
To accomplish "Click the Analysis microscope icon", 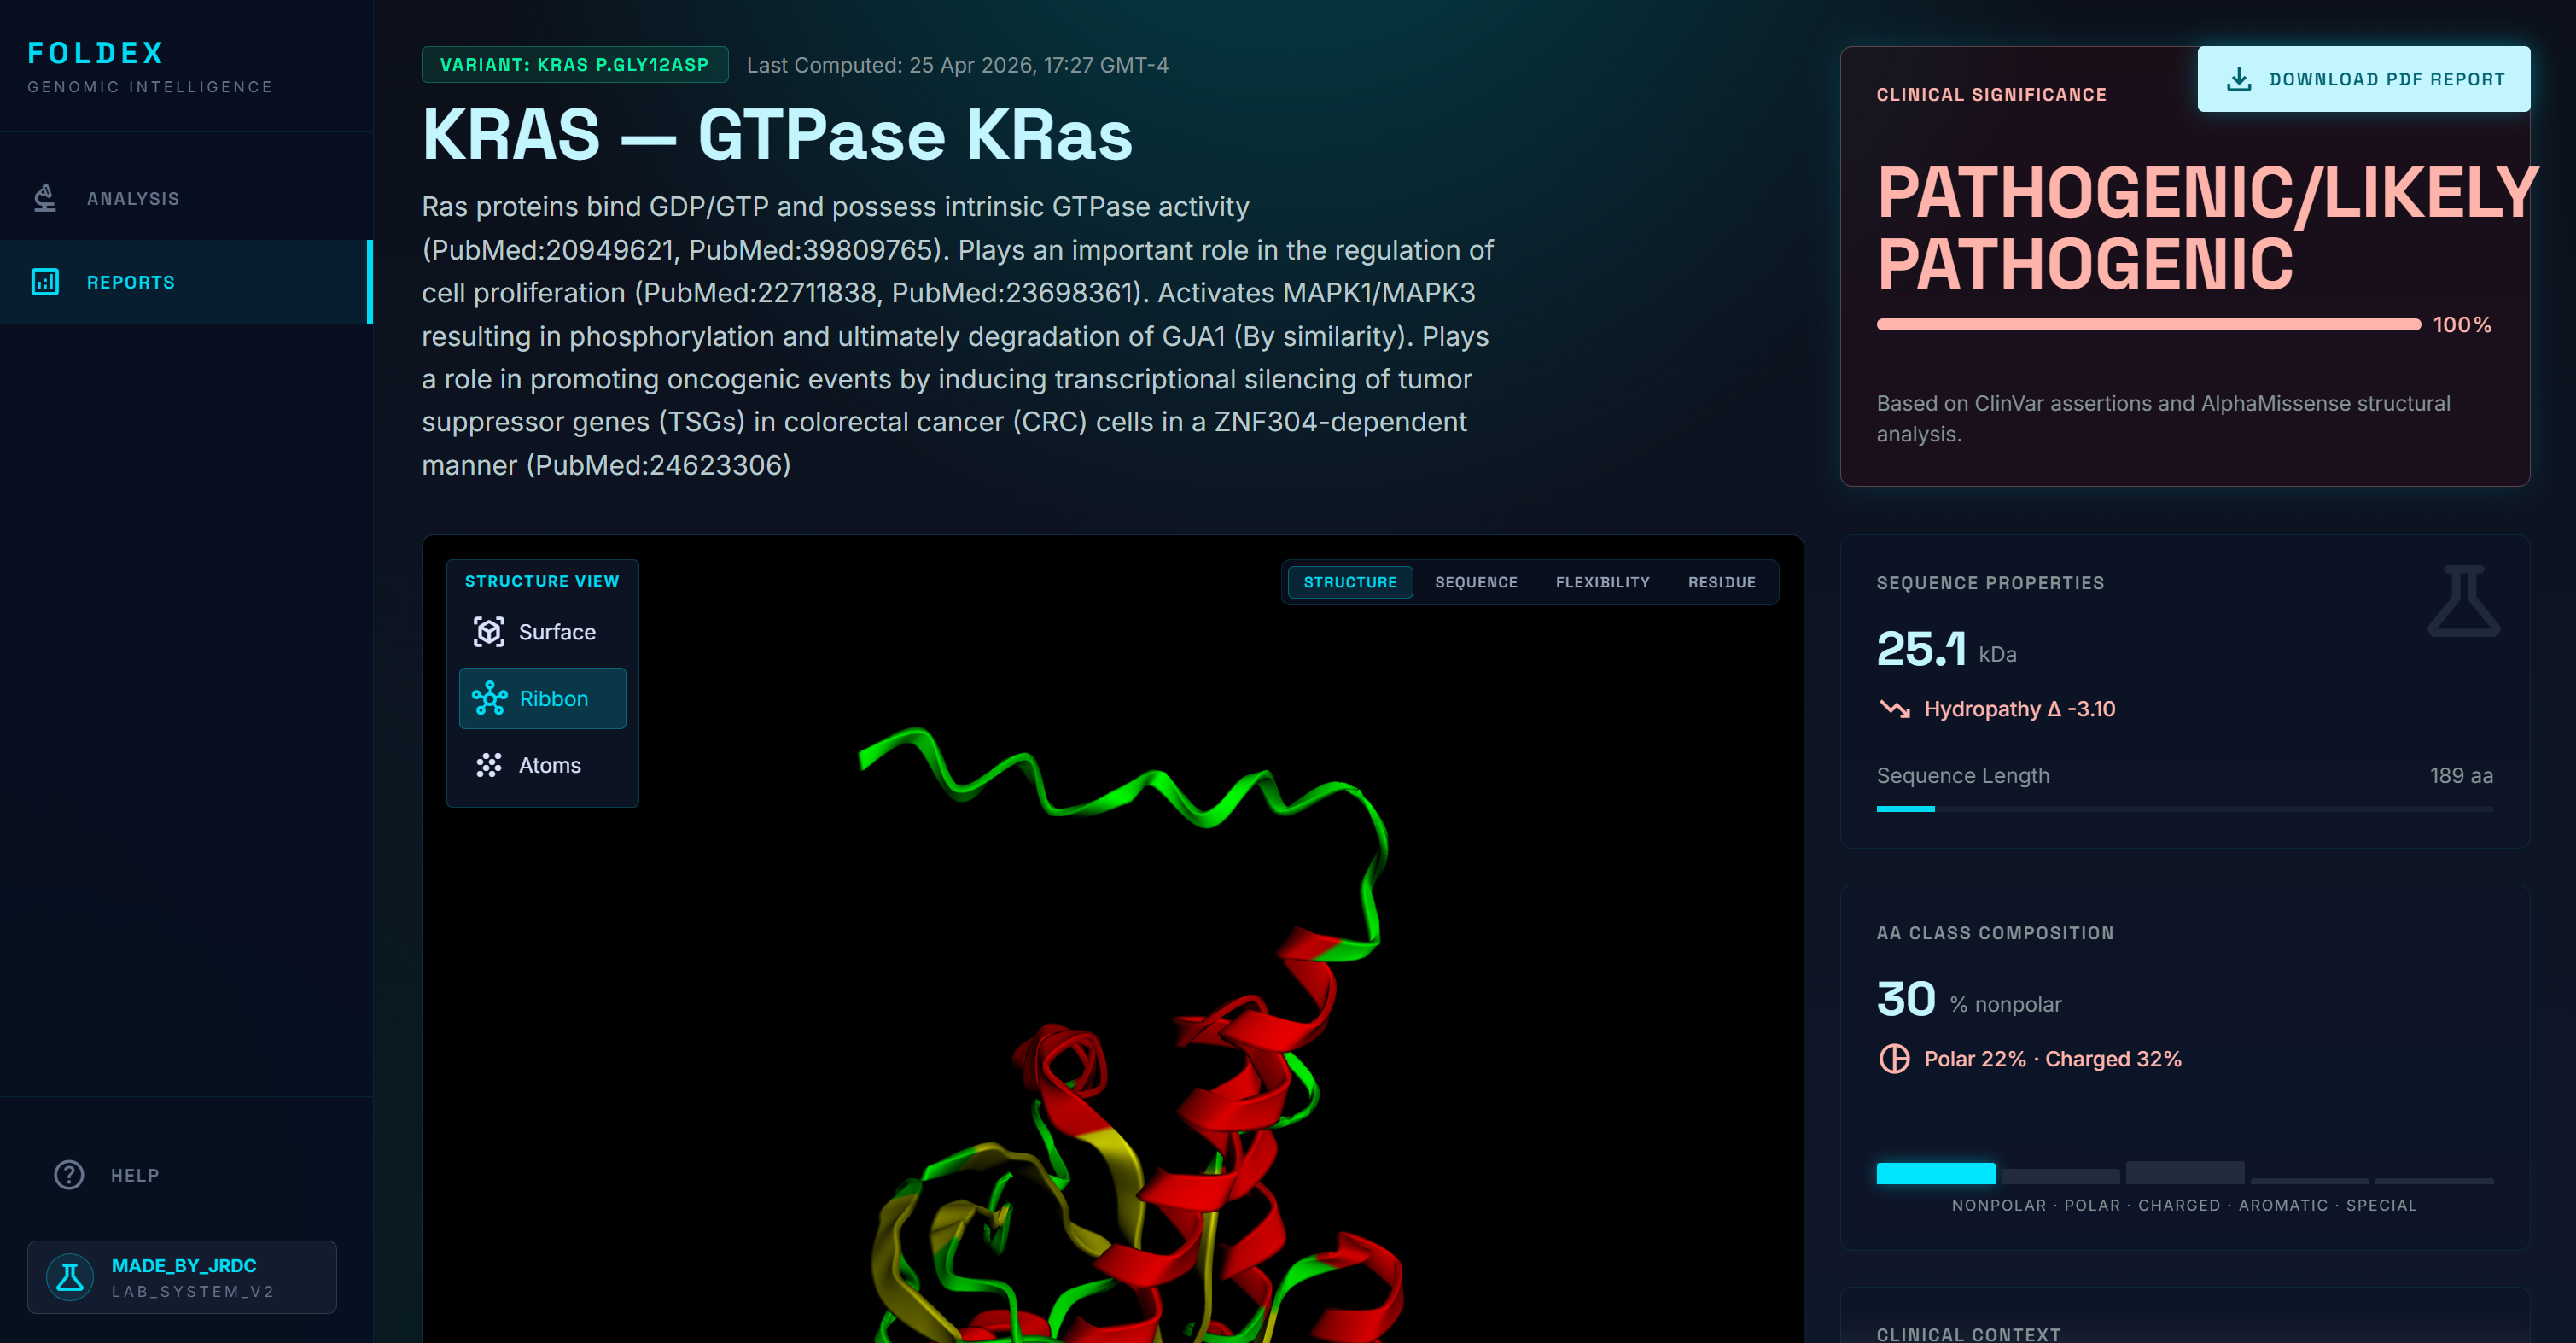I will pos(45,198).
